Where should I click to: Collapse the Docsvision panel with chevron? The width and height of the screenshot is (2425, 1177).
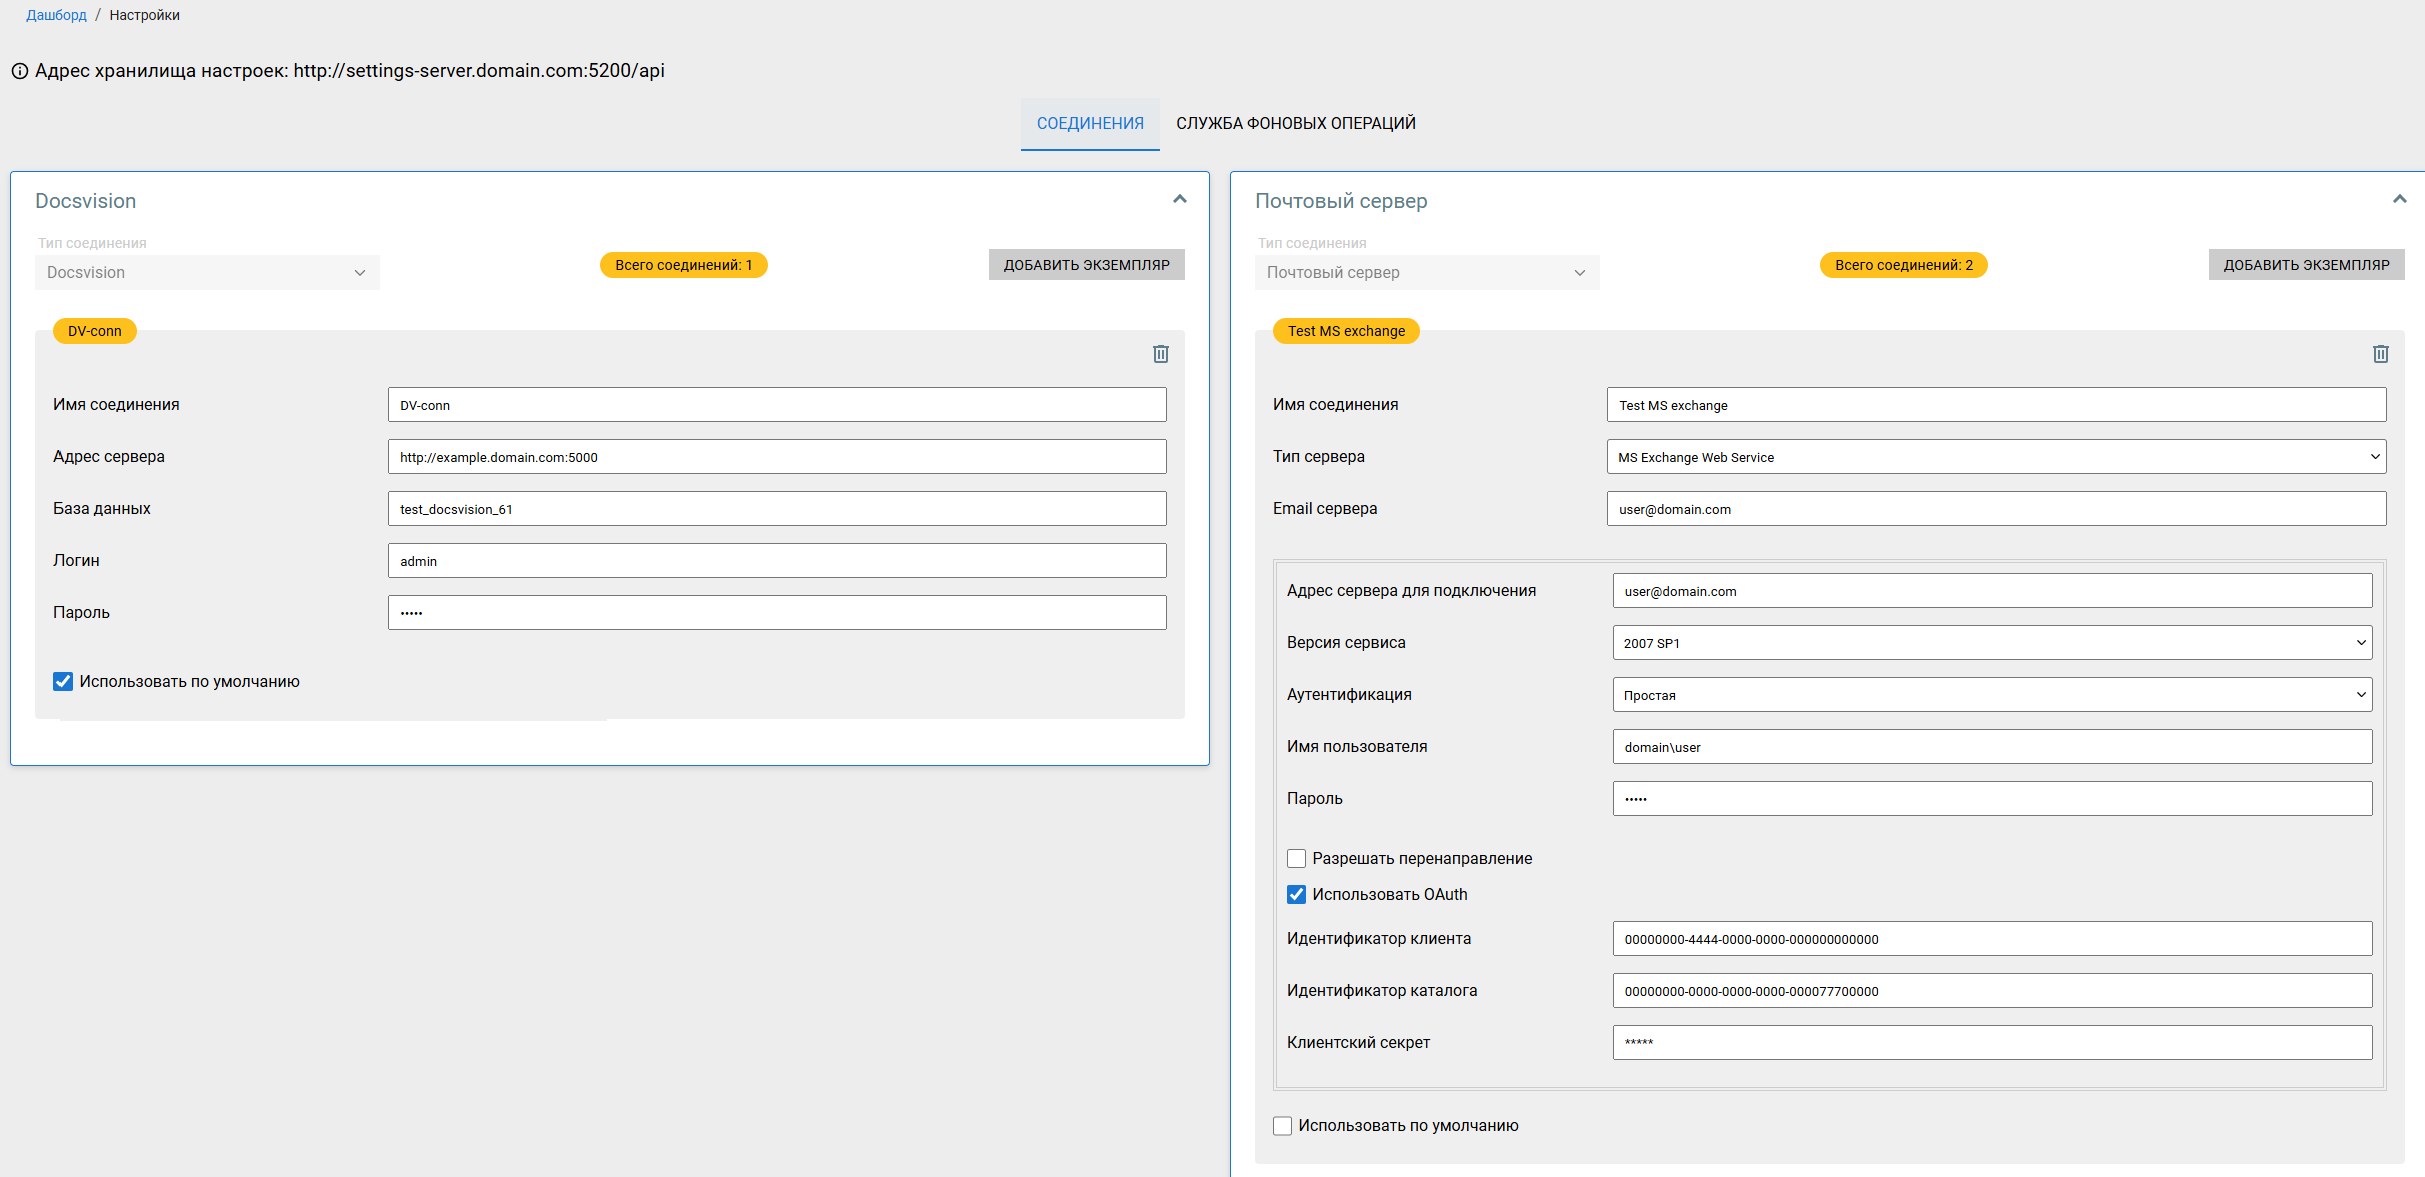pos(1180,199)
